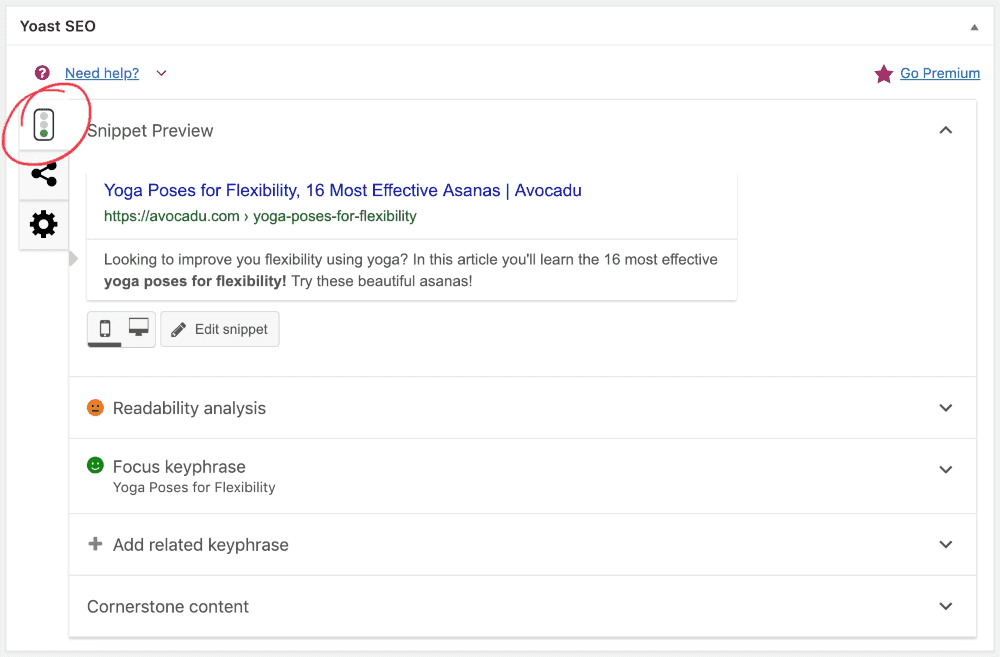This screenshot has height=657, width=1000.
Task: Click the Focus keyphrase label
Action: 179,466
